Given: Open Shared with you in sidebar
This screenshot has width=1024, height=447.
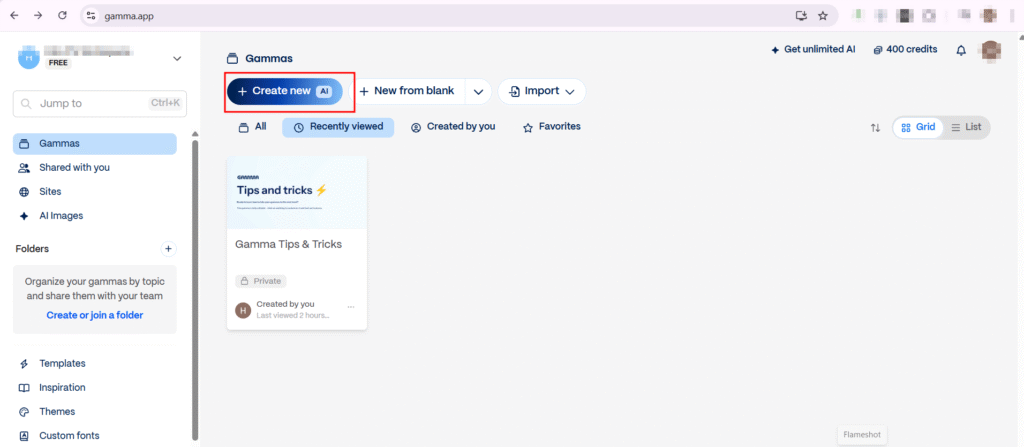Looking at the screenshot, I should pyautogui.click(x=95, y=168).
